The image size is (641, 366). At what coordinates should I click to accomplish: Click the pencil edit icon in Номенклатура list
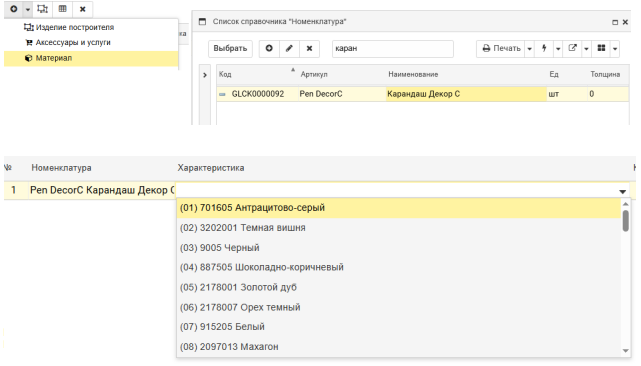click(x=289, y=48)
